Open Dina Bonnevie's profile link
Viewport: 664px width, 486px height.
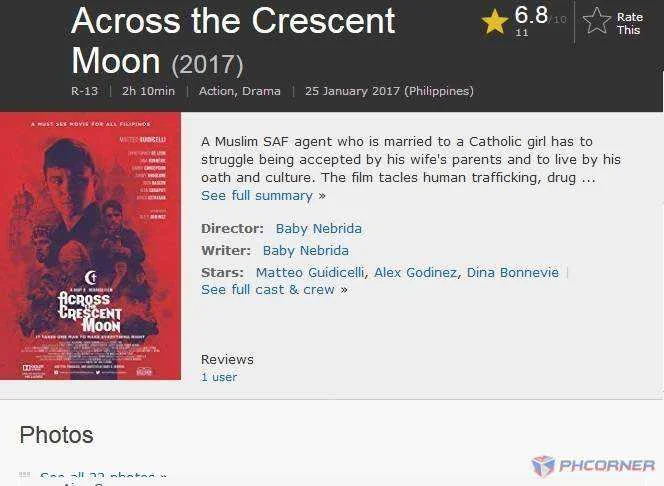[513, 273]
